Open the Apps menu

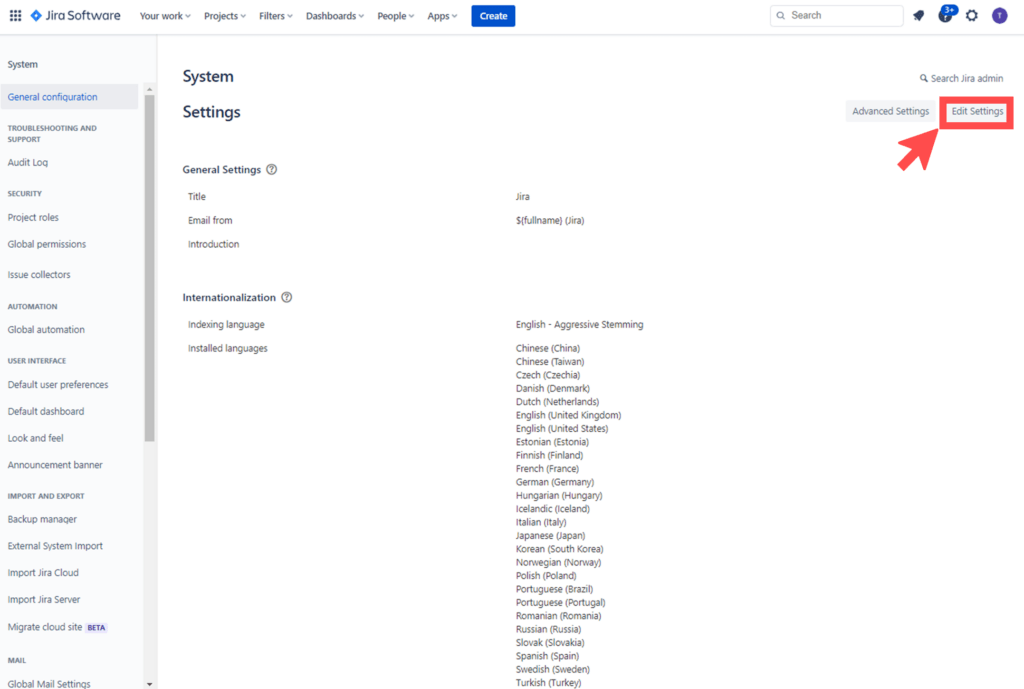pyautogui.click(x=442, y=16)
